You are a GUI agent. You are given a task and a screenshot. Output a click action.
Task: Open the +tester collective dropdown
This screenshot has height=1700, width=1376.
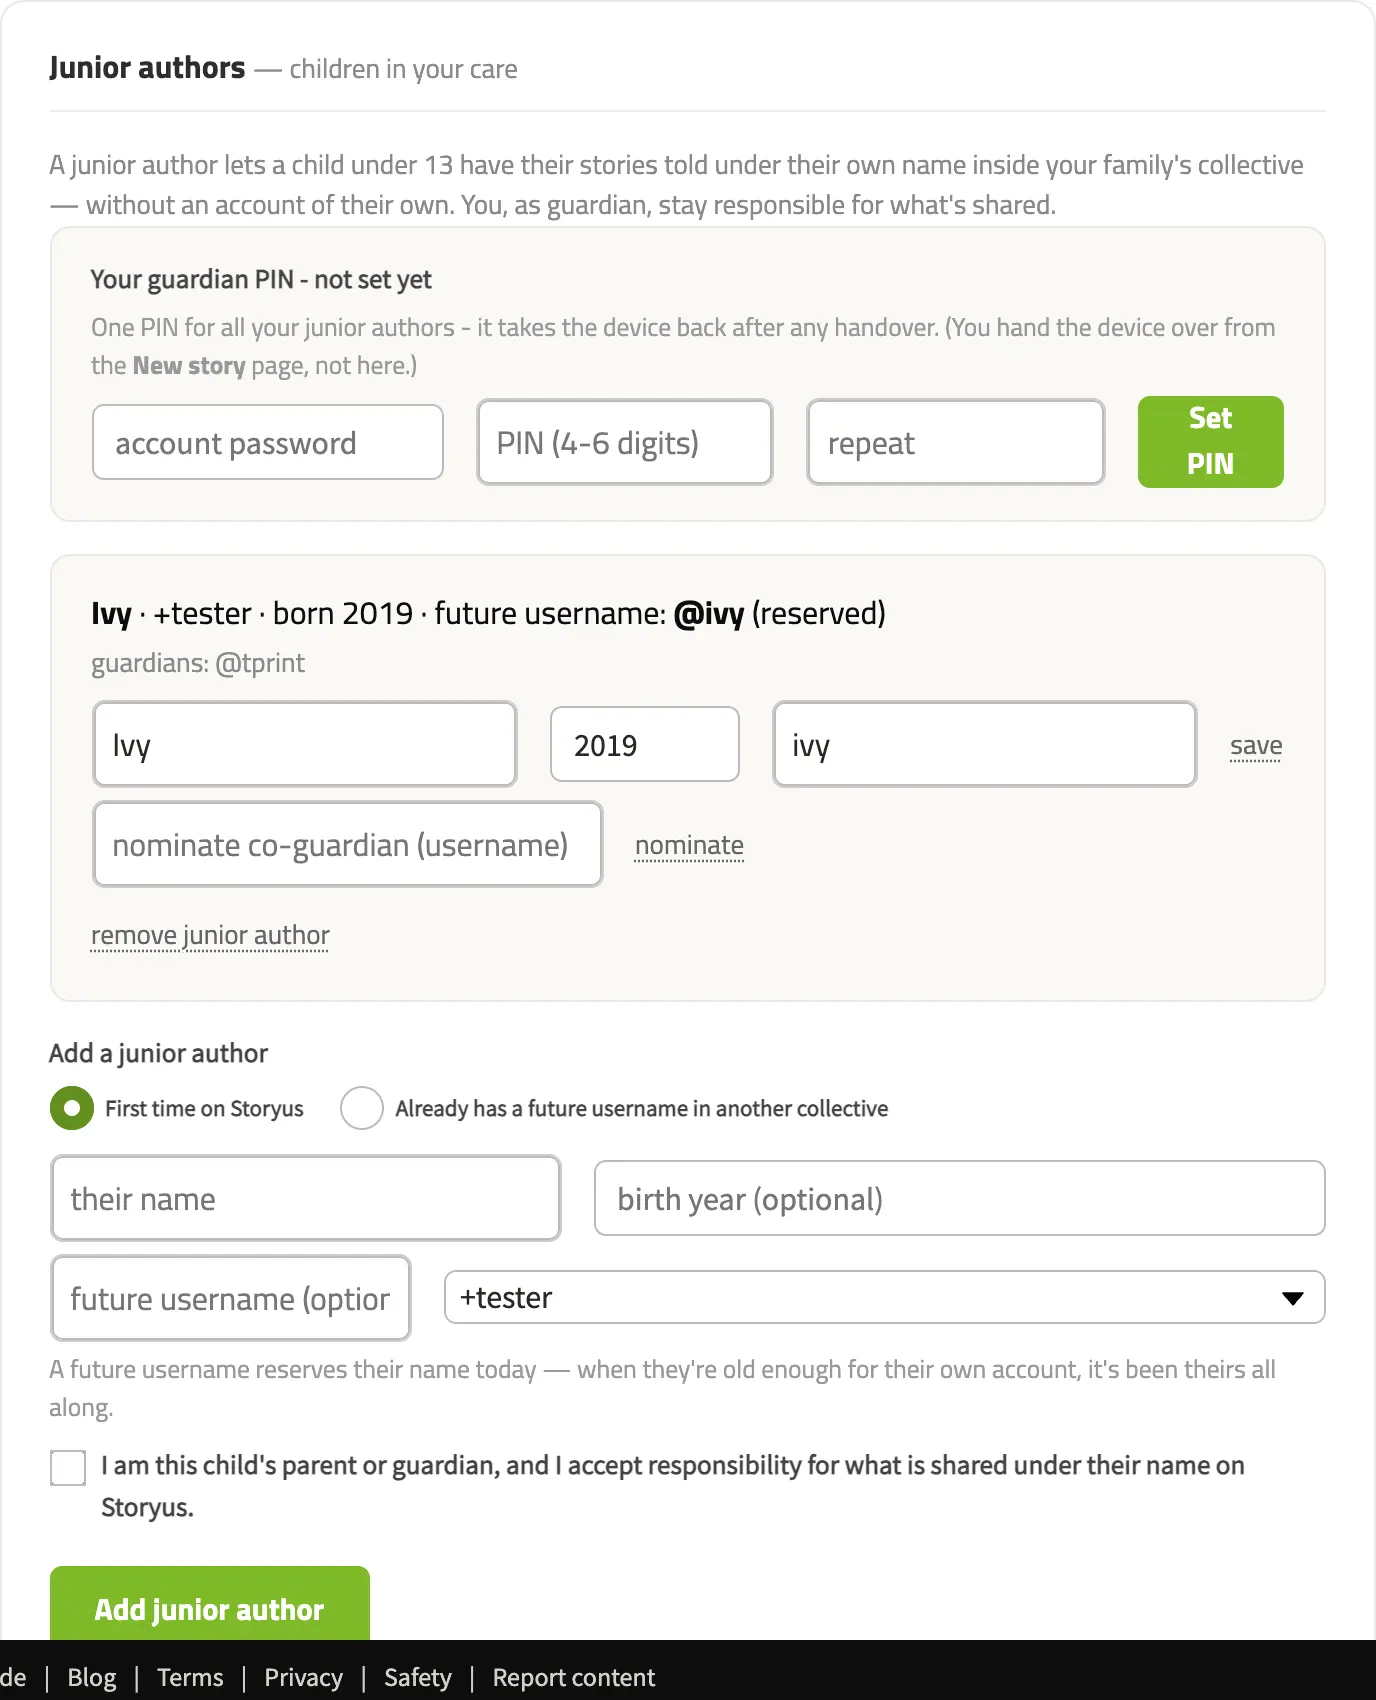click(x=885, y=1297)
